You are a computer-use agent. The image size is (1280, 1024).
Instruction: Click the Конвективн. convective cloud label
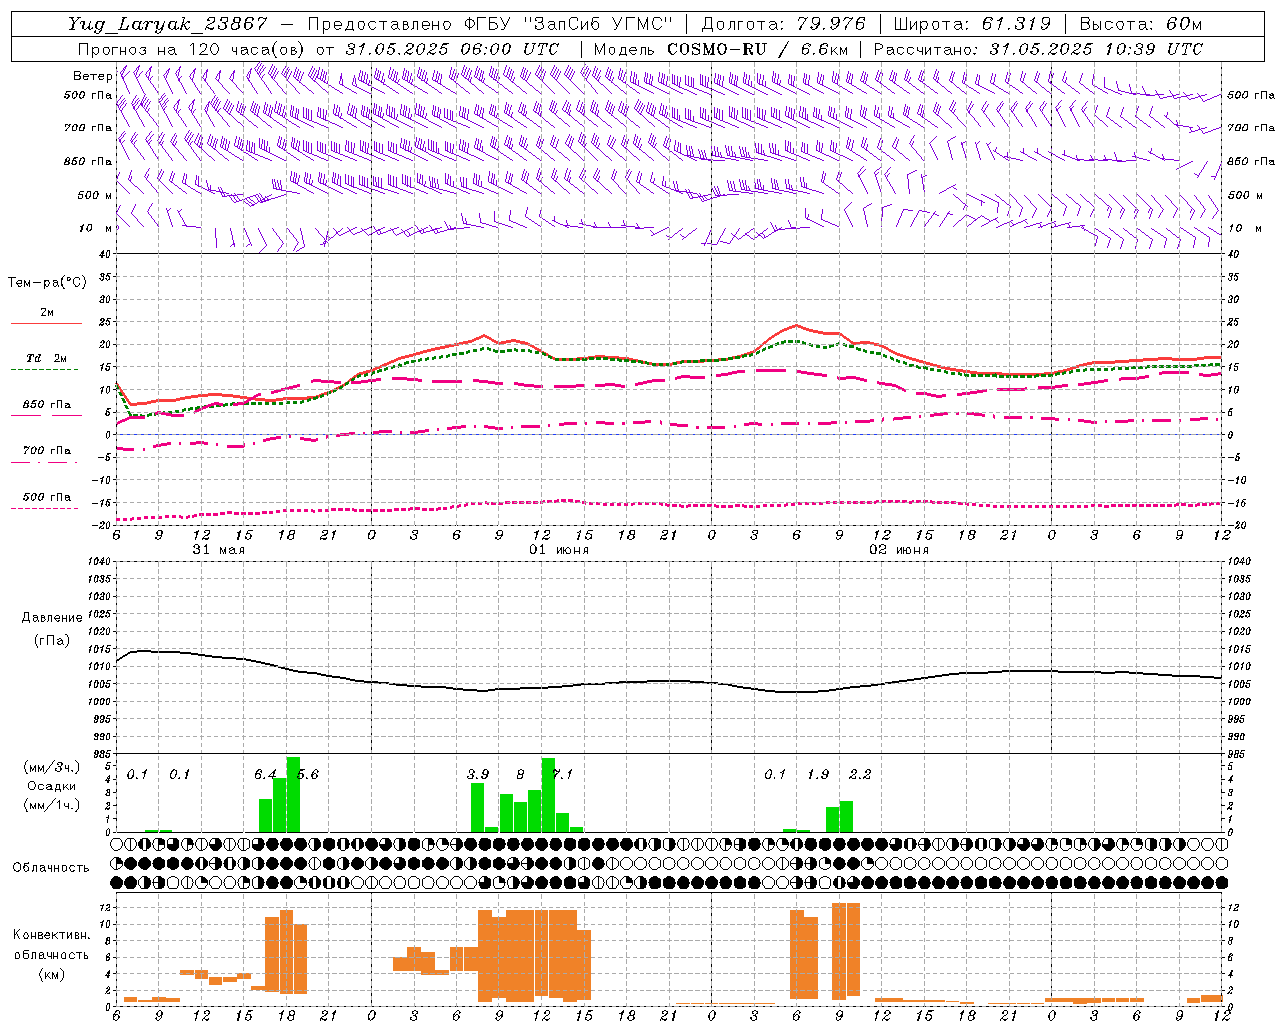(x=51, y=935)
